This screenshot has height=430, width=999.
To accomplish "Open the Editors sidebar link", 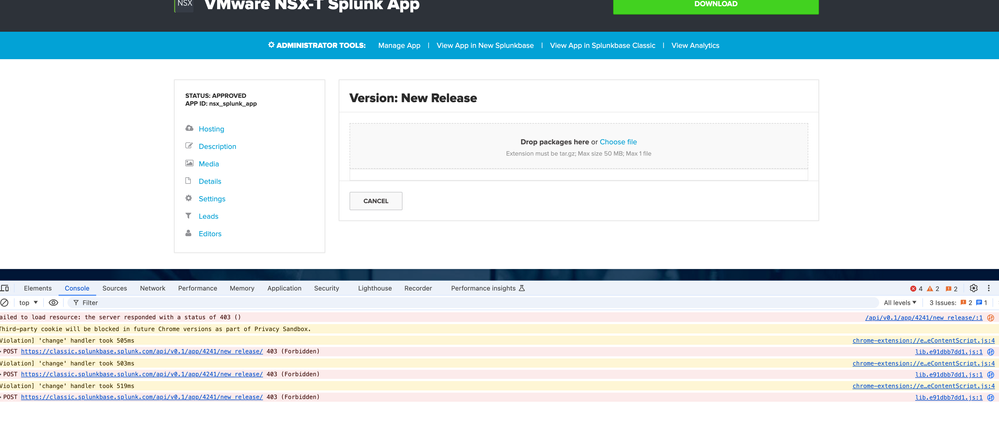I will click(x=210, y=234).
